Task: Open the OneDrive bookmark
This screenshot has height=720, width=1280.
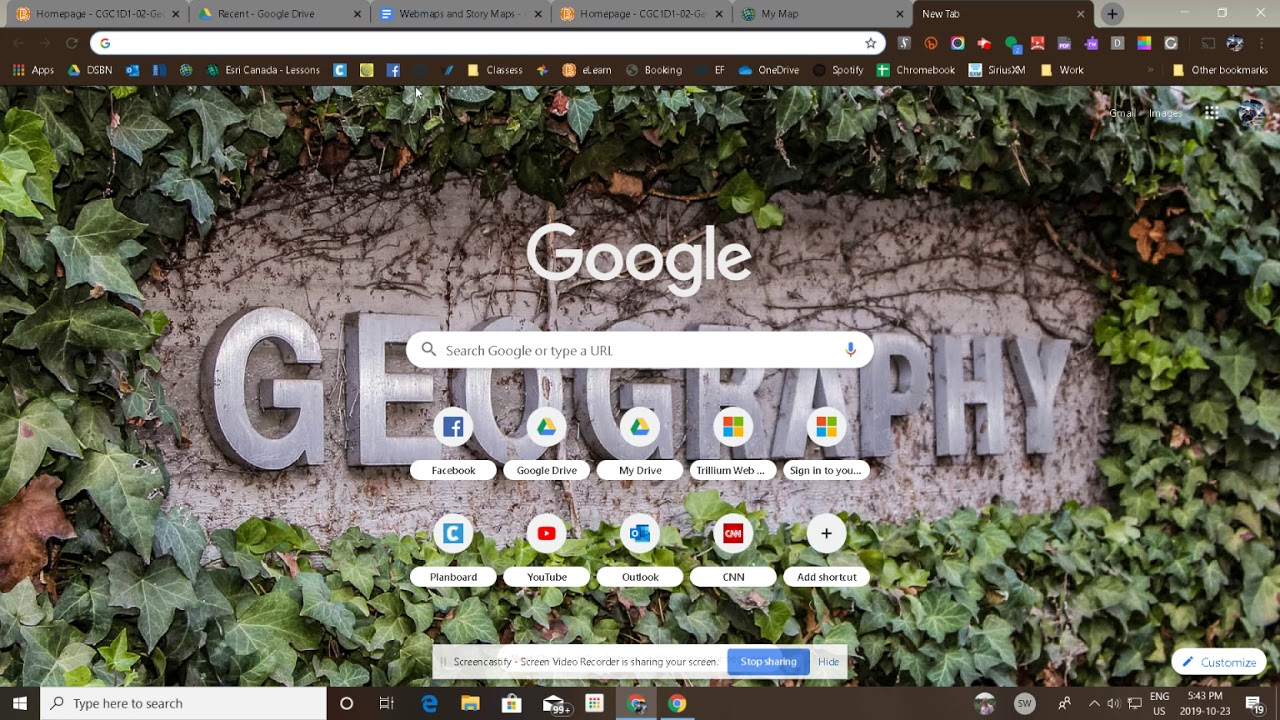Action: 768,70
